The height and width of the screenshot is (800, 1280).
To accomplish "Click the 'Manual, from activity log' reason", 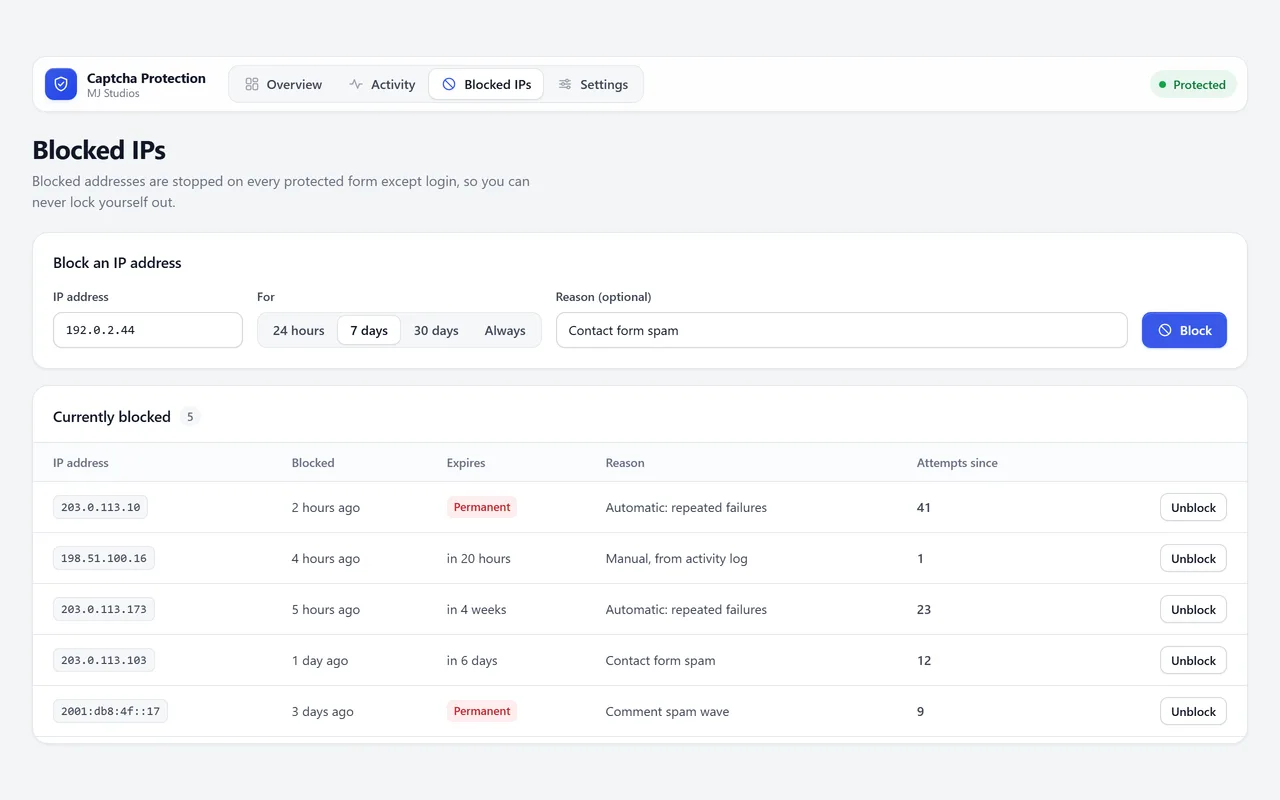I will 677,558.
